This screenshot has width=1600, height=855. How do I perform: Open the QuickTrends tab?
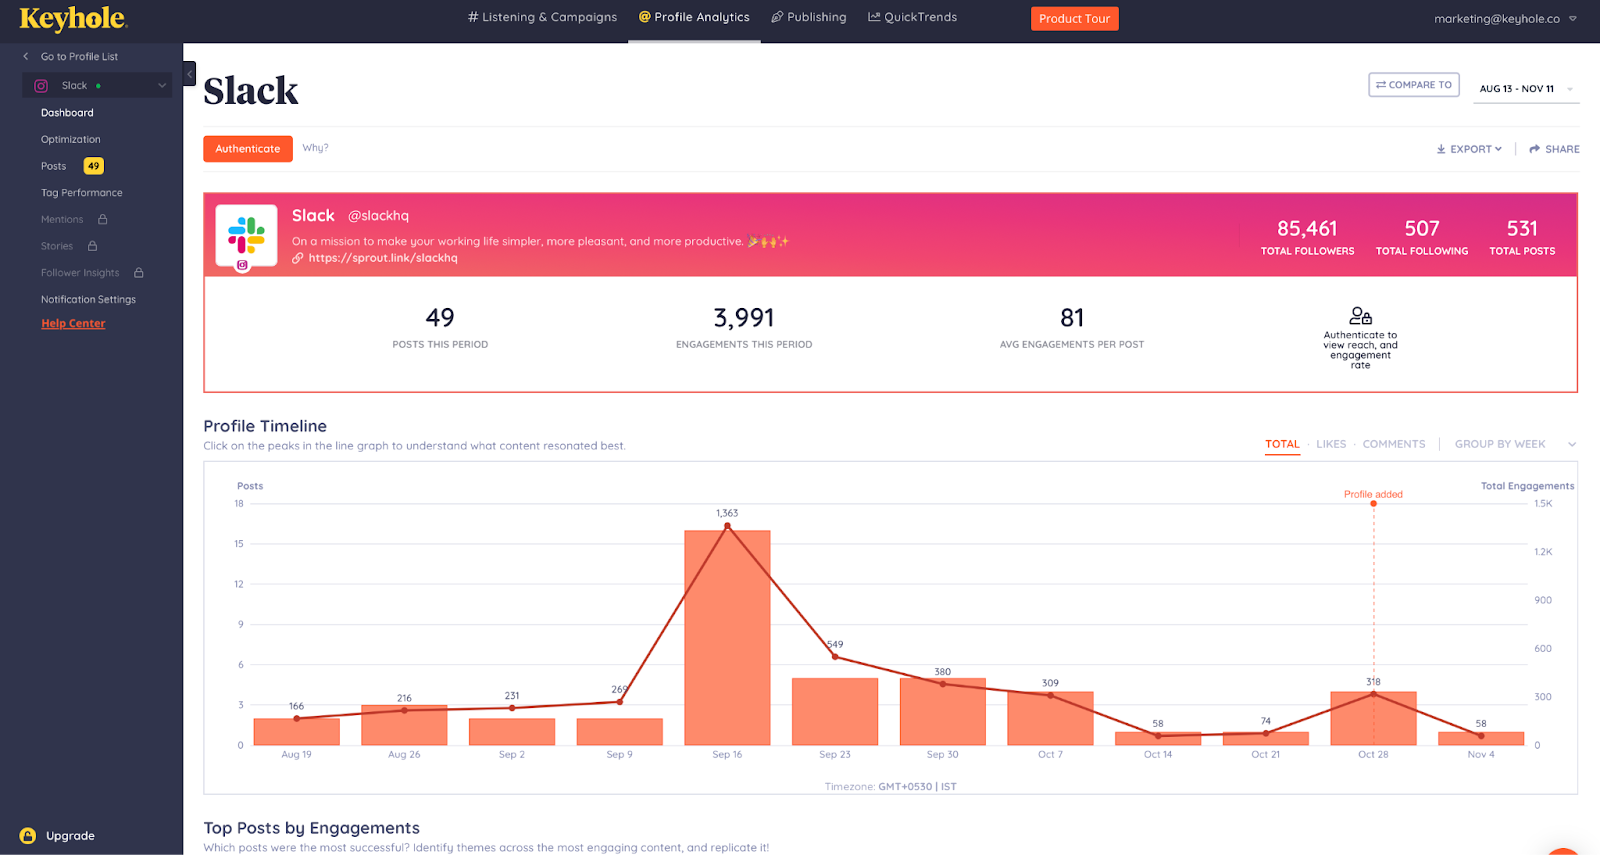pyautogui.click(x=912, y=17)
